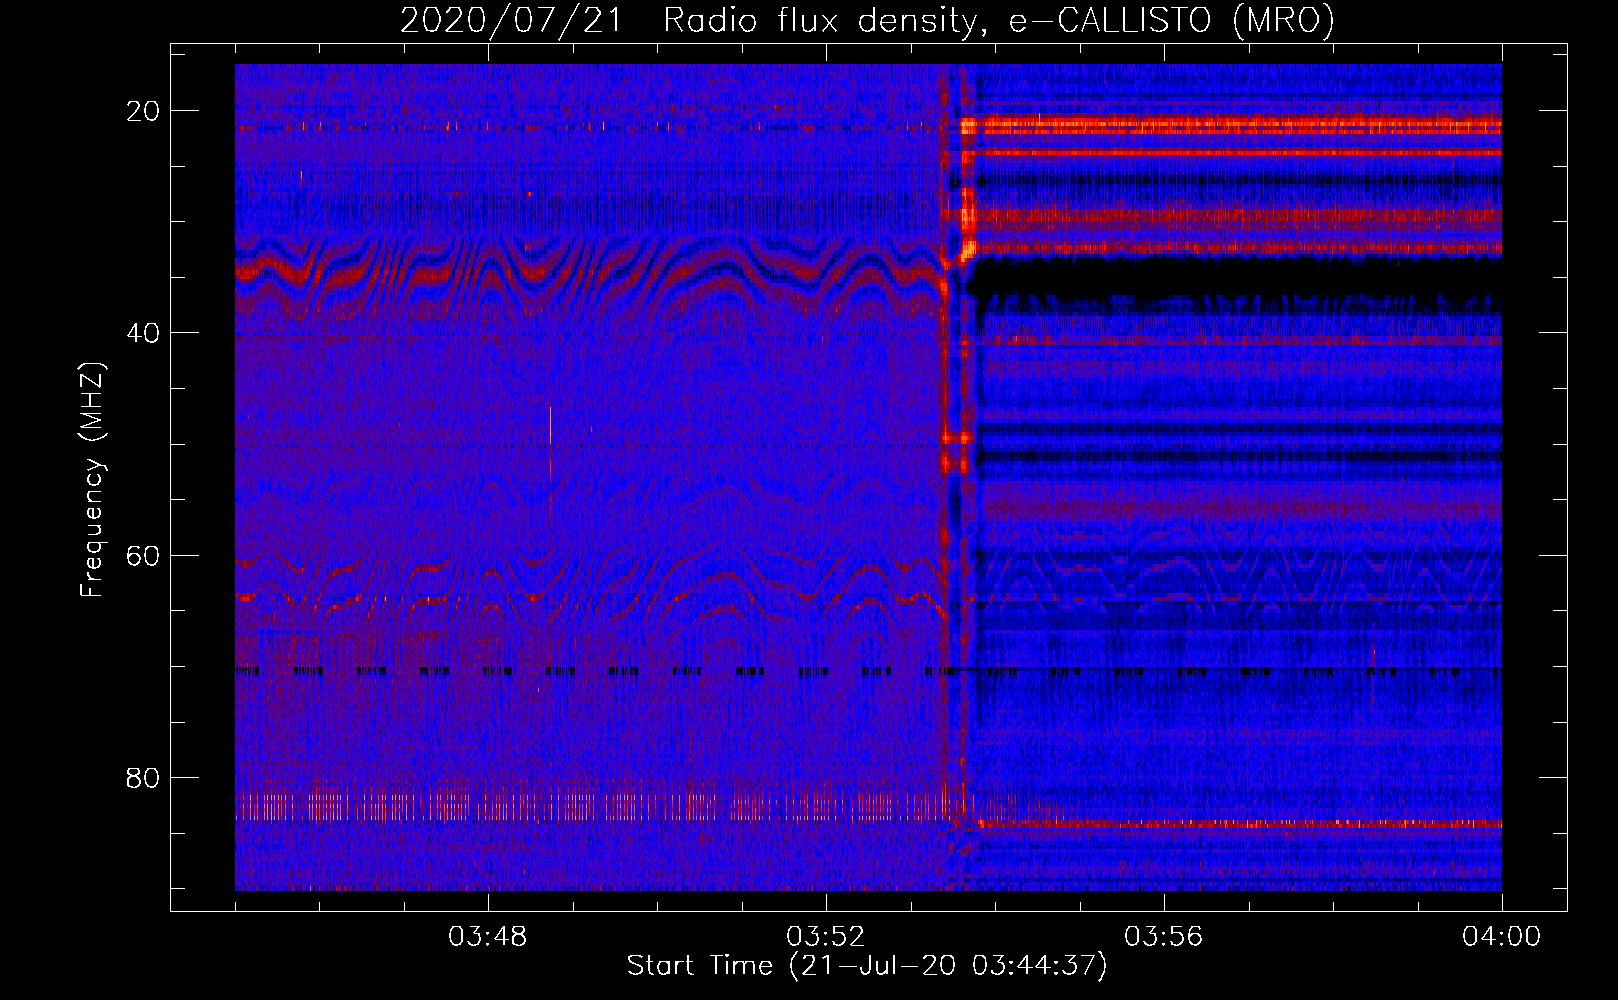The width and height of the screenshot is (1618, 1000).
Task: Click the 04:00 time tick label
Action: (1502, 937)
